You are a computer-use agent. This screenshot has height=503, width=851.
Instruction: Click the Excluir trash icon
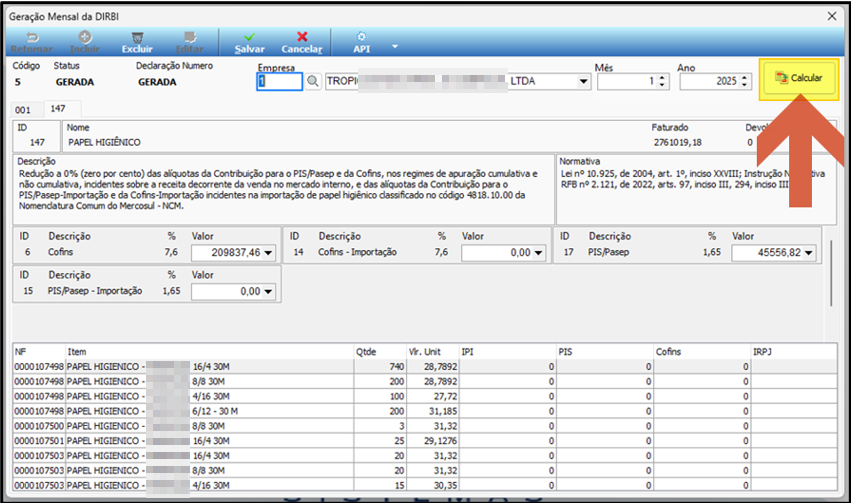pos(137,37)
